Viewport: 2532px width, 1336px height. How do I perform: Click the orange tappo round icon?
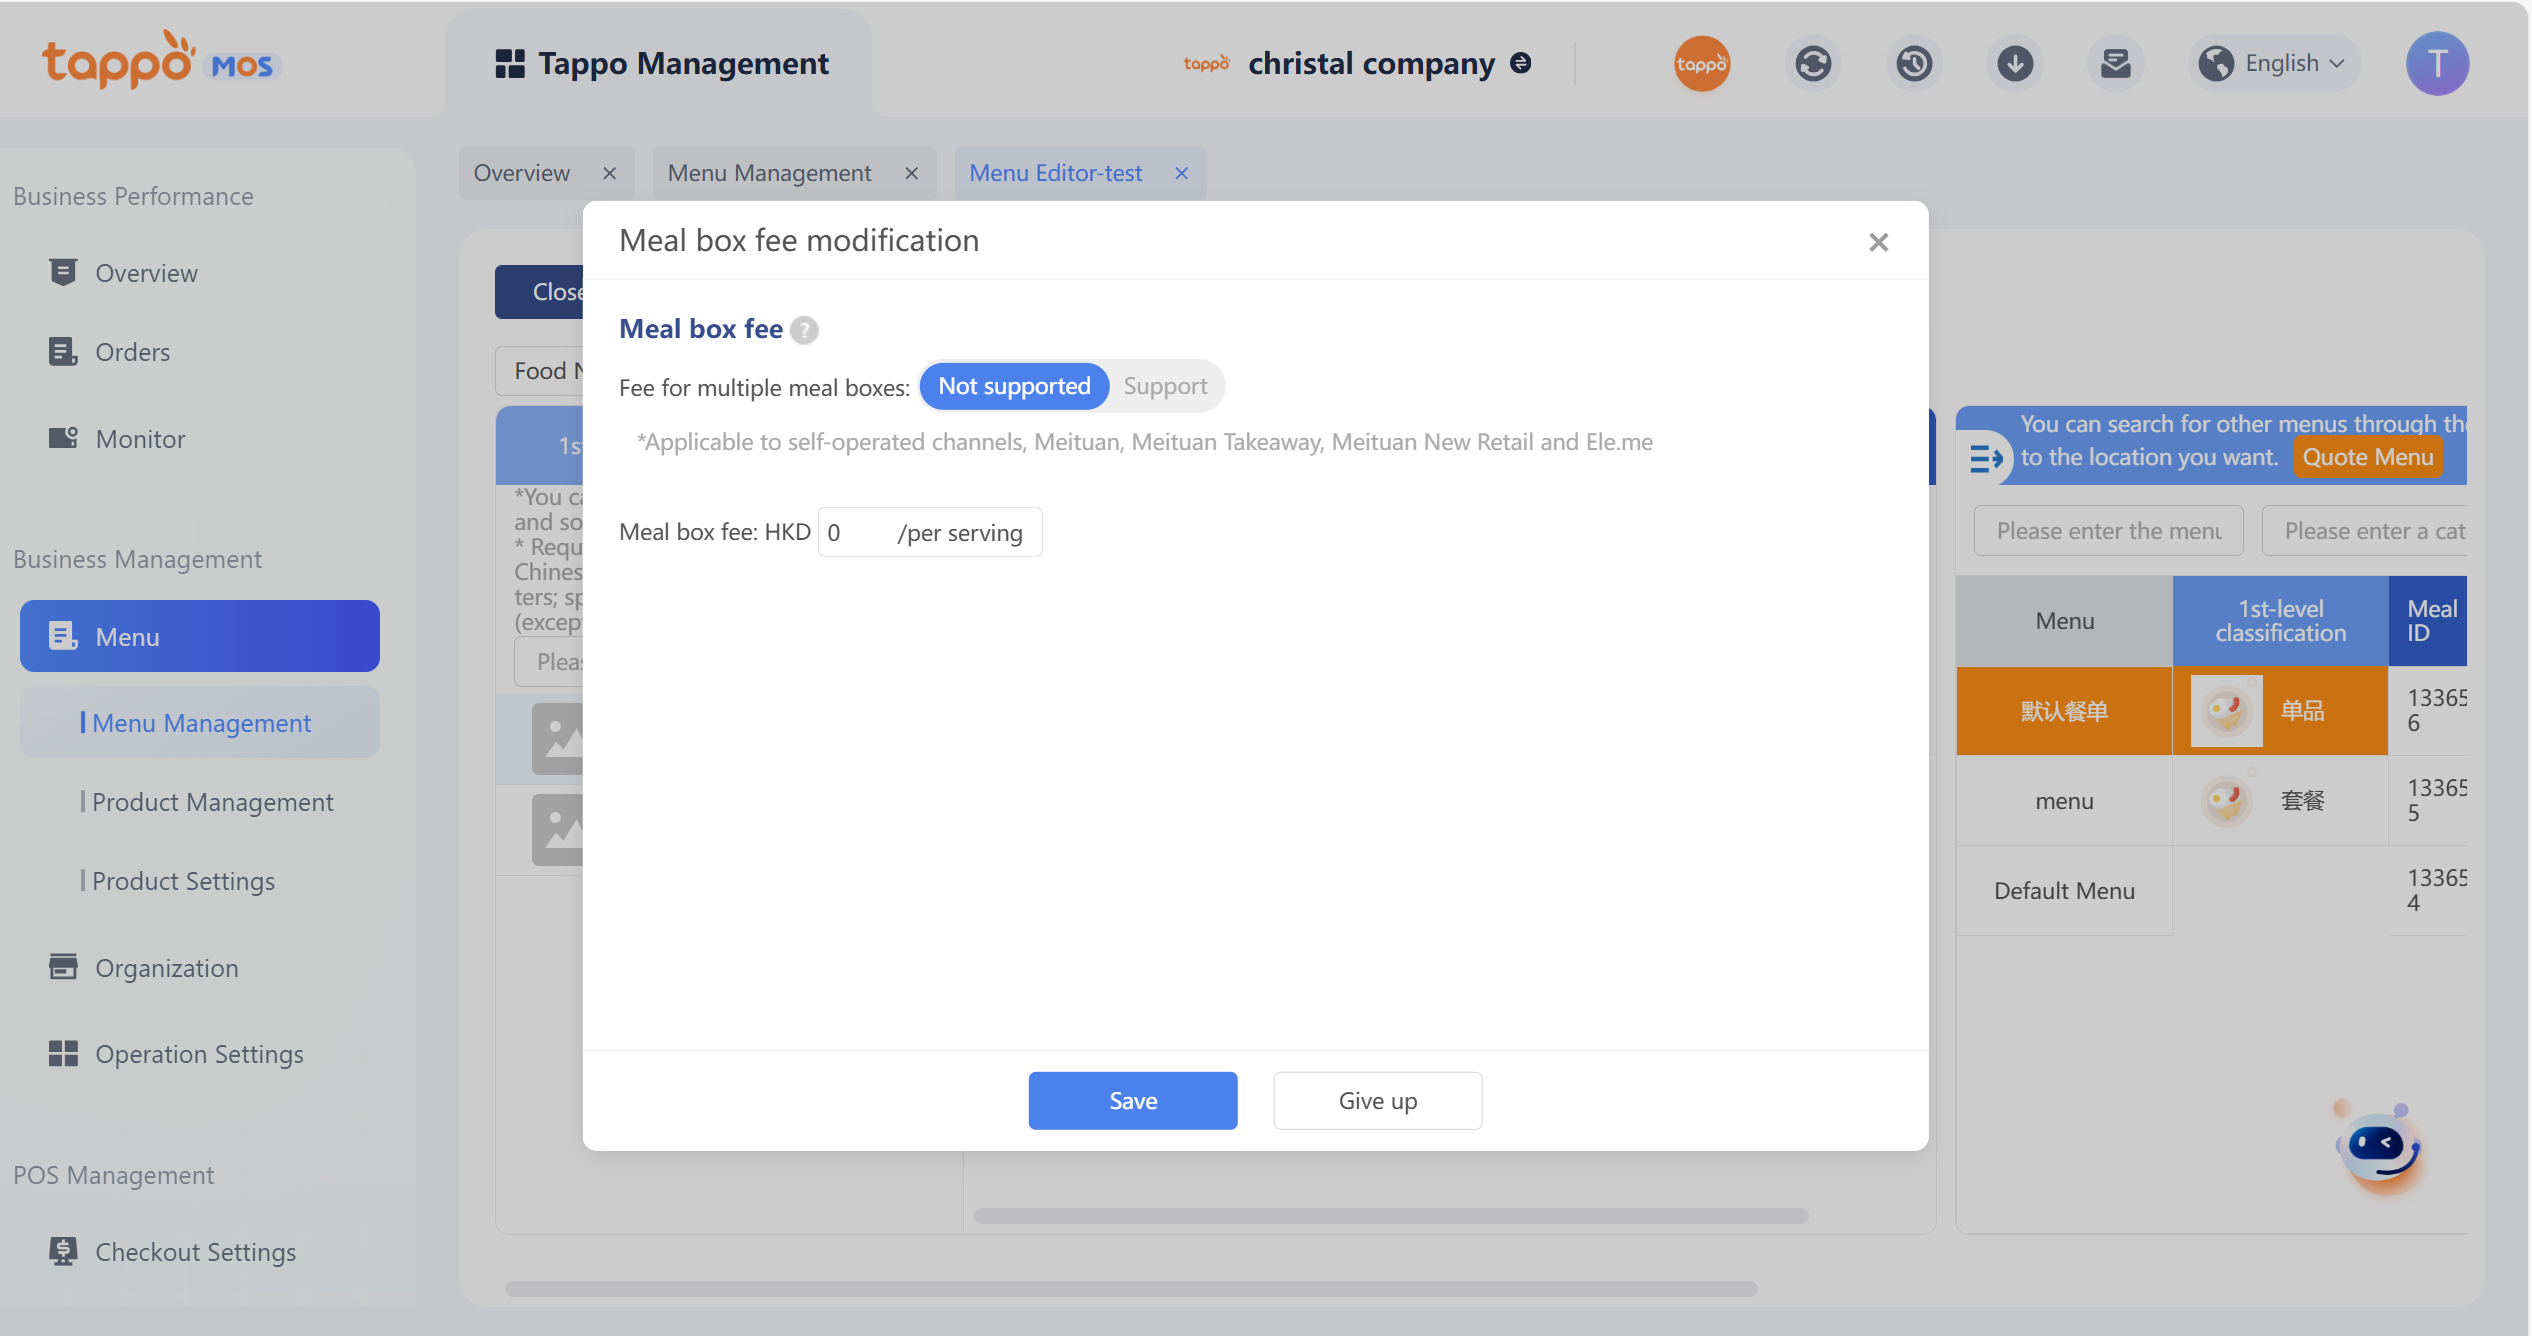[x=1702, y=64]
